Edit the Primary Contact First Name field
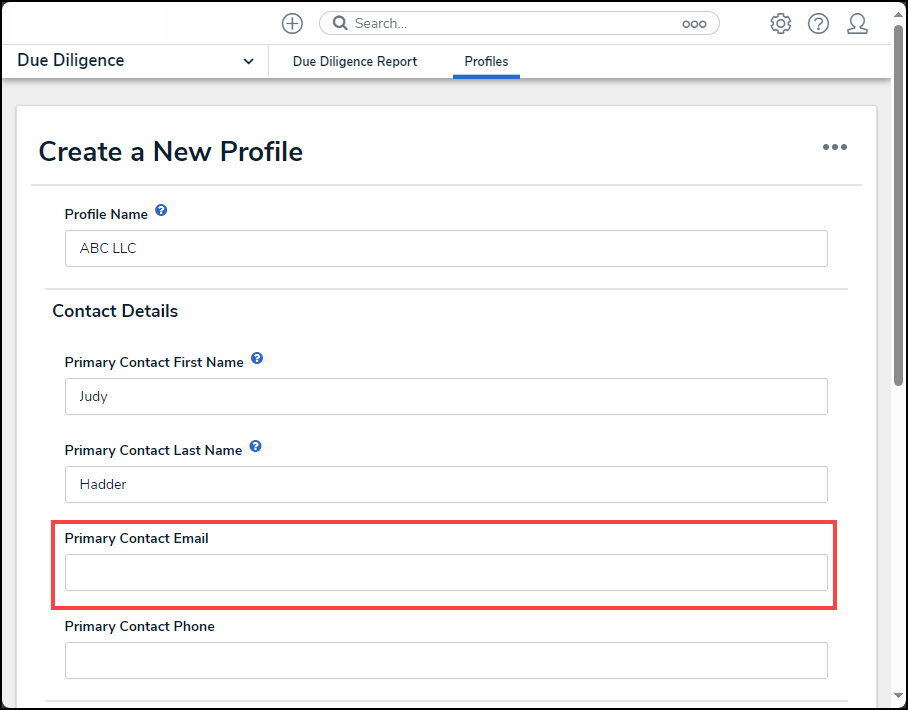The height and width of the screenshot is (710, 908). [446, 397]
